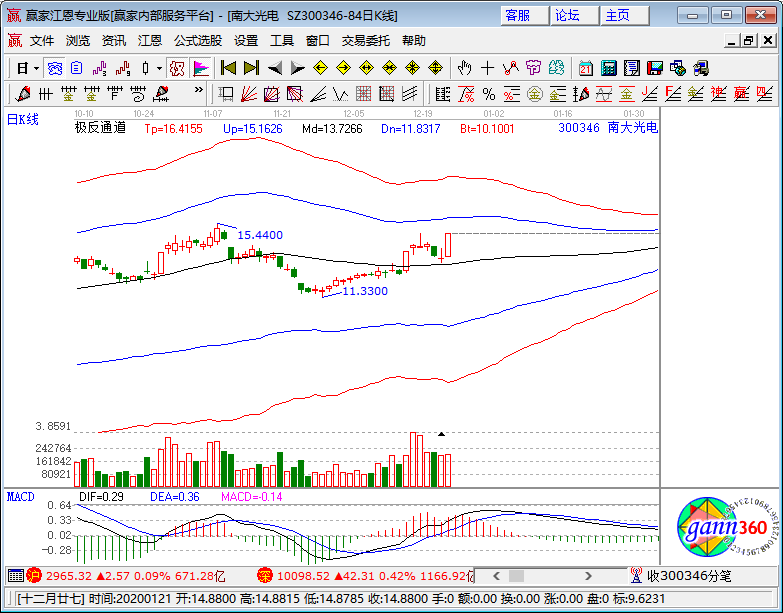This screenshot has width=783, height=613.
Task: Open the 公式选股 menu
Action: 198,41
